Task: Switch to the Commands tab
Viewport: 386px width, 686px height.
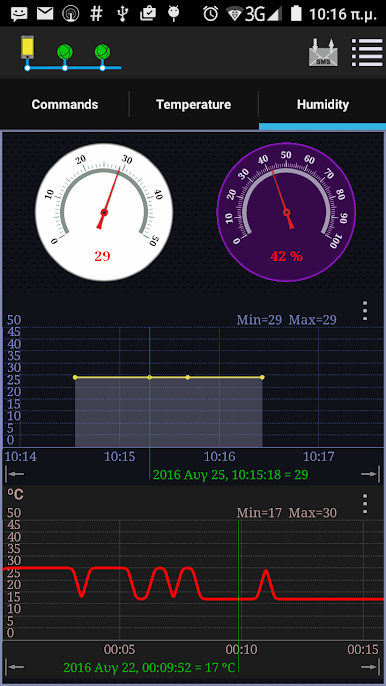Action: click(65, 105)
